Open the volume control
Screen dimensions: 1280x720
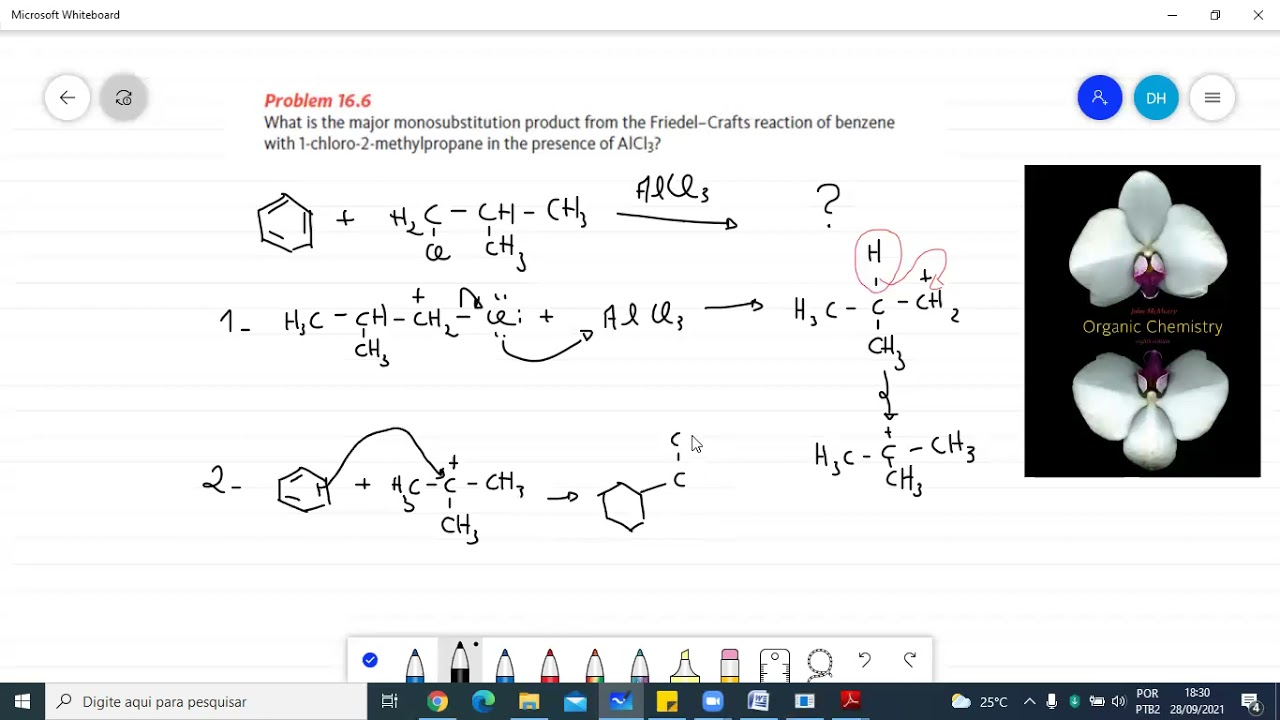[1118, 701]
